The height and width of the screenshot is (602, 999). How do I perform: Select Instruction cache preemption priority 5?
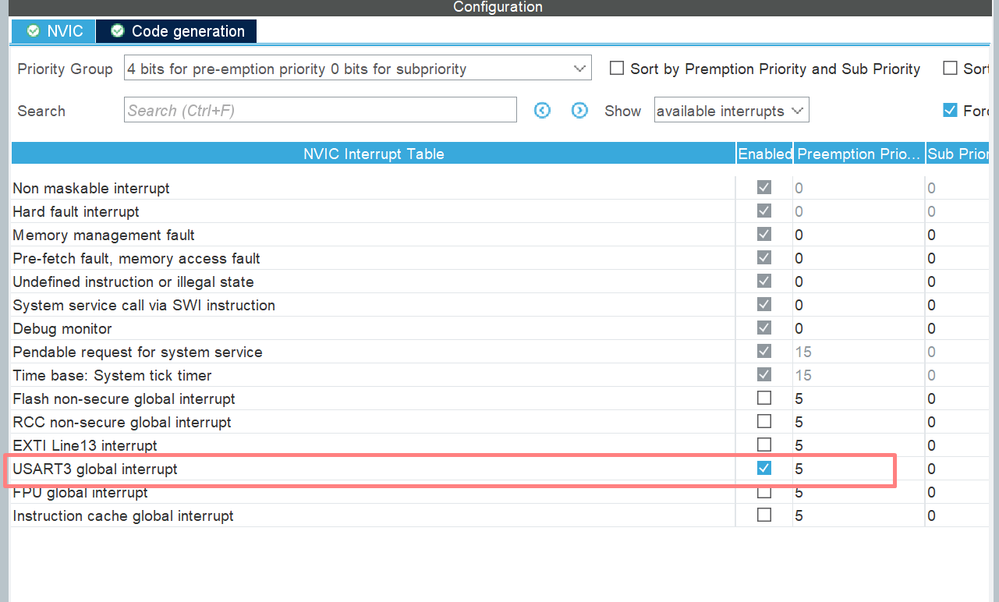coord(799,516)
